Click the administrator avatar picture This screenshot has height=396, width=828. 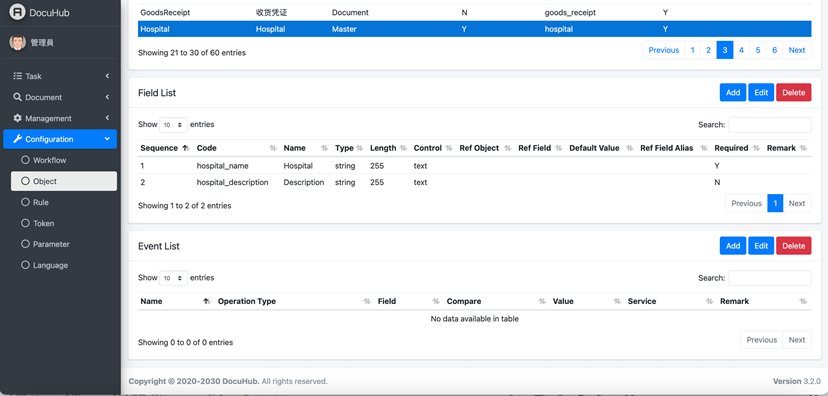[17, 43]
